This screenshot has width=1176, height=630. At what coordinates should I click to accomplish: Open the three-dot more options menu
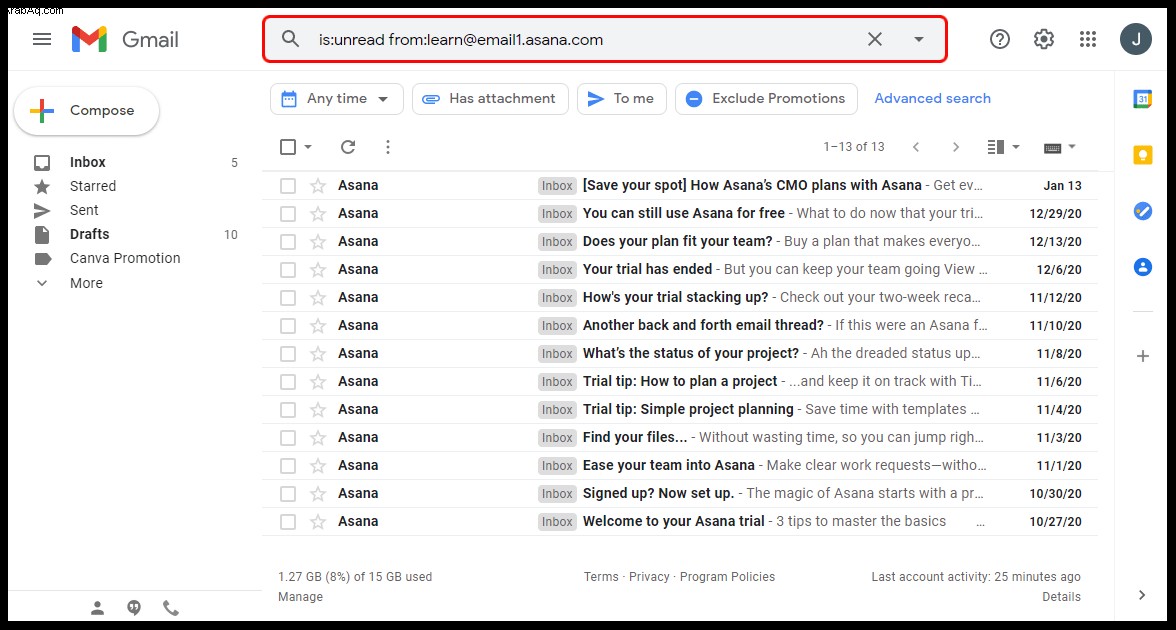[x=388, y=147]
